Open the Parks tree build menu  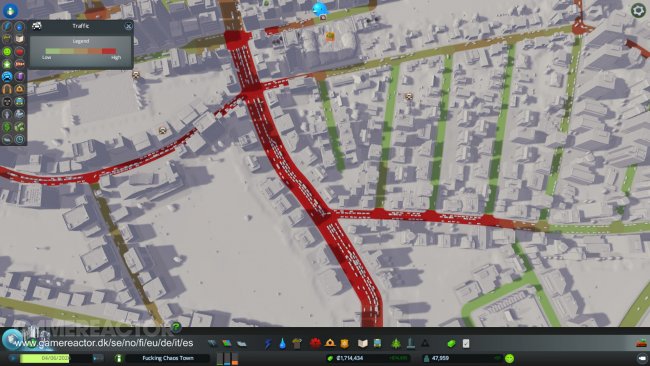pyautogui.click(x=396, y=343)
